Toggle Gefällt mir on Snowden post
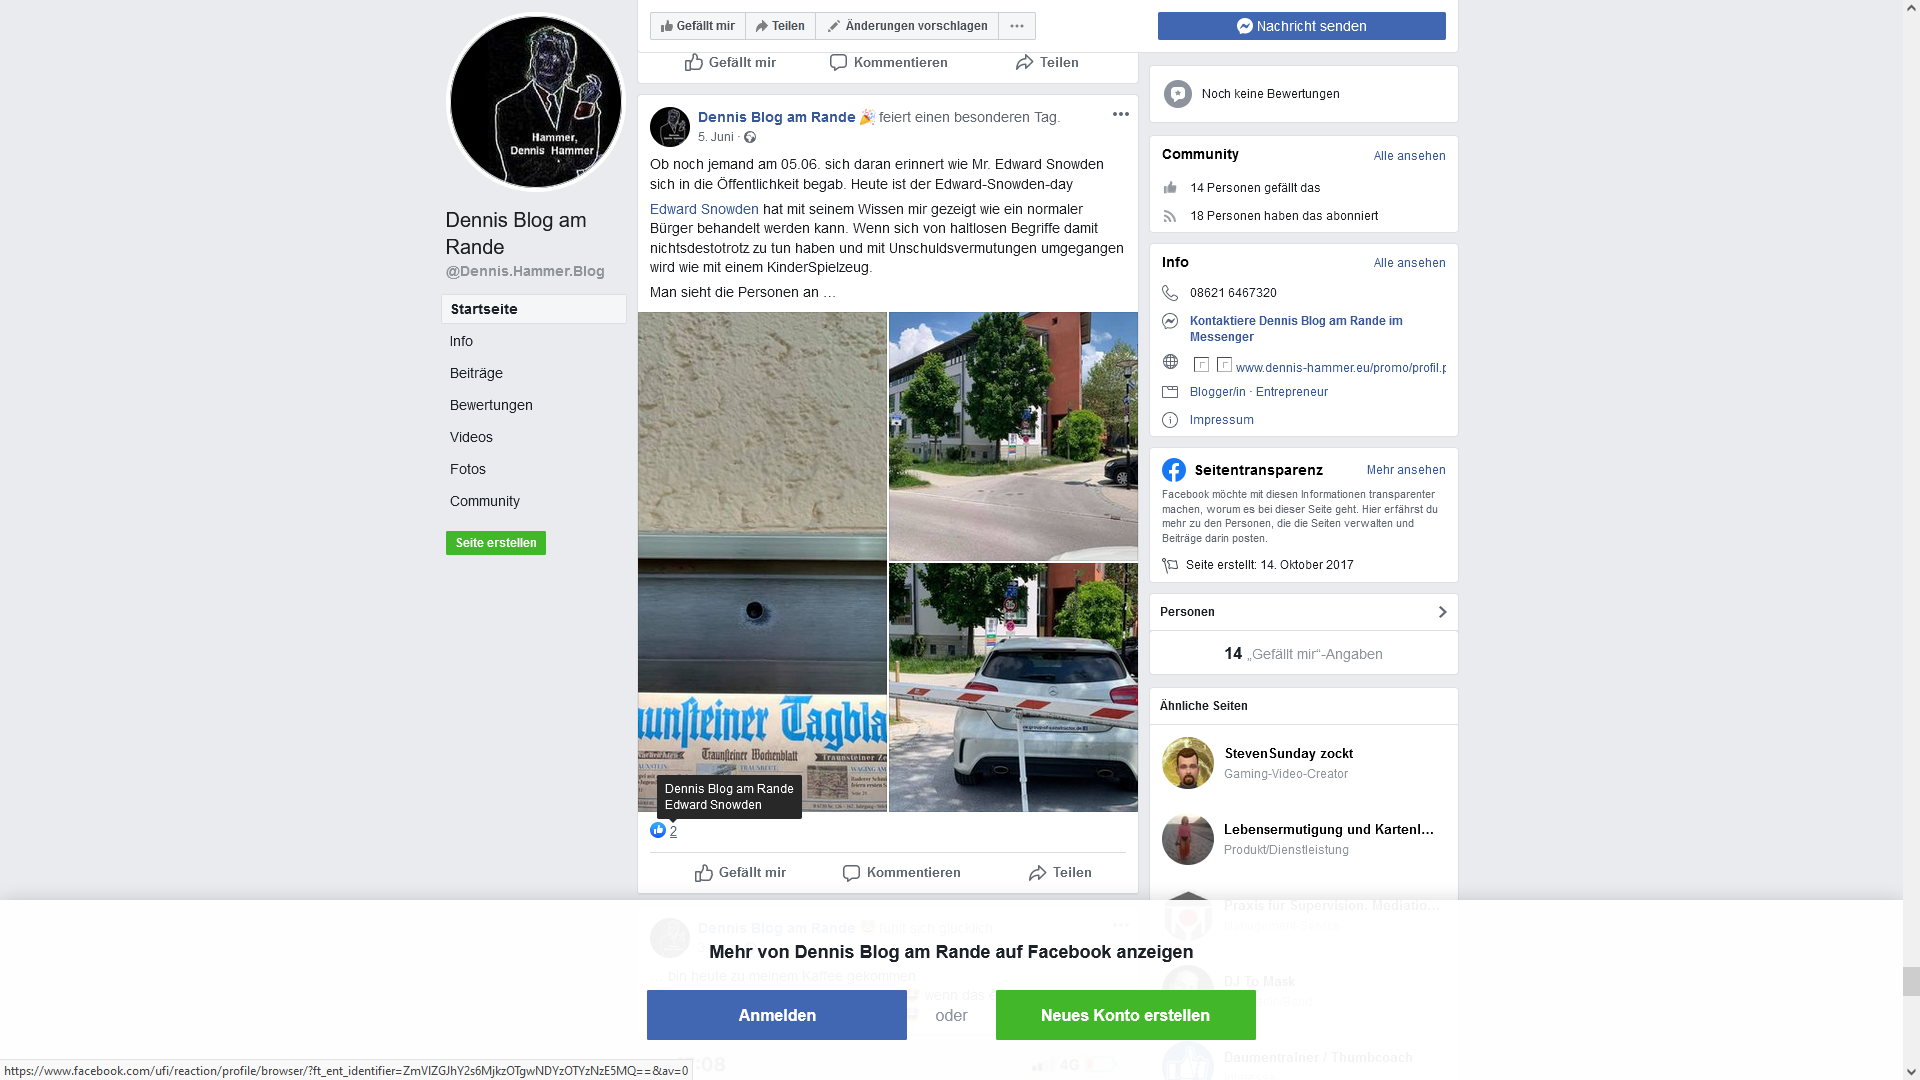Image resolution: width=1920 pixels, height=1080 pixels. point(740,873)
